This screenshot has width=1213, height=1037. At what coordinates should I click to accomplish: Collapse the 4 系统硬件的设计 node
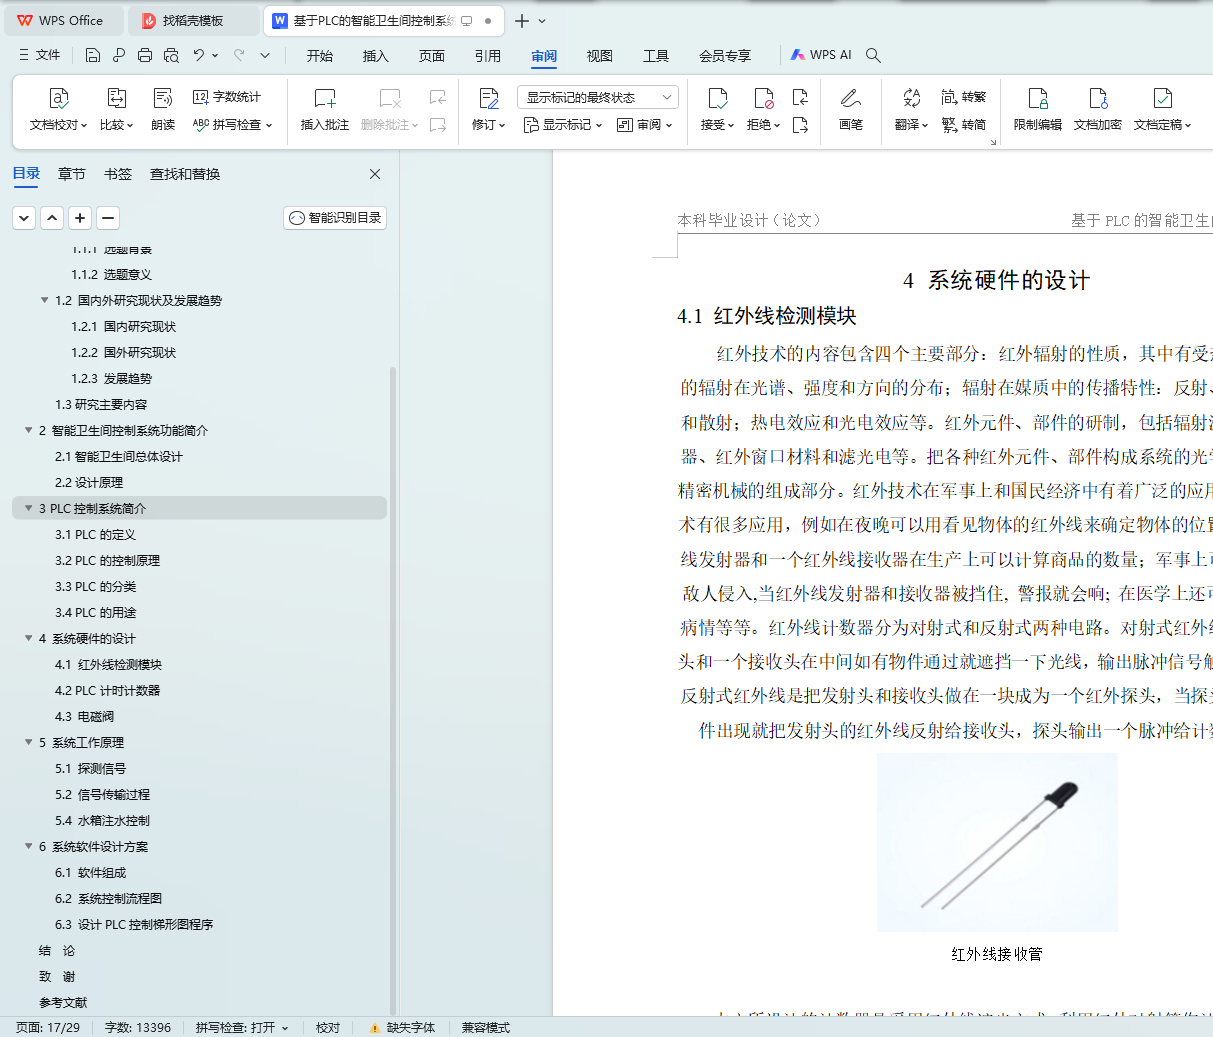tap(29, 638)
